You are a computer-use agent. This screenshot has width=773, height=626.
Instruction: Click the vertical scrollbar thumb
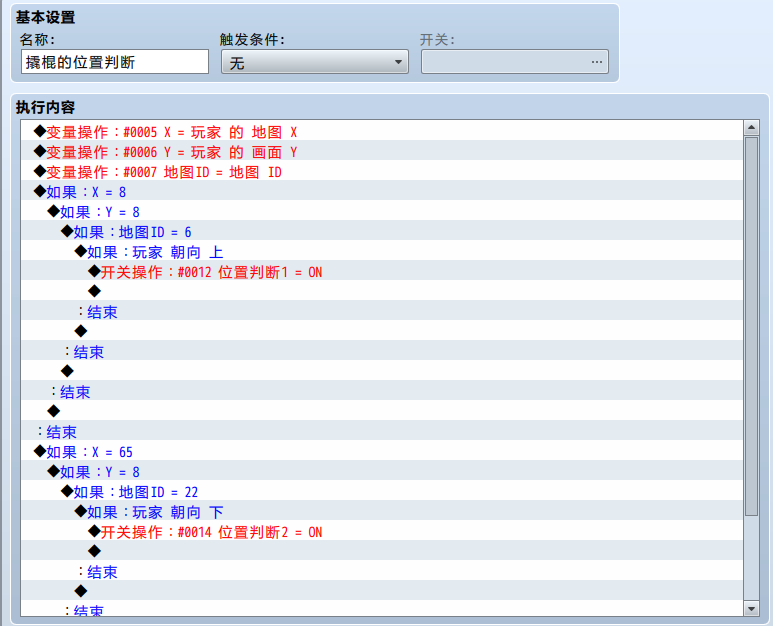click(x=751, y=326)
